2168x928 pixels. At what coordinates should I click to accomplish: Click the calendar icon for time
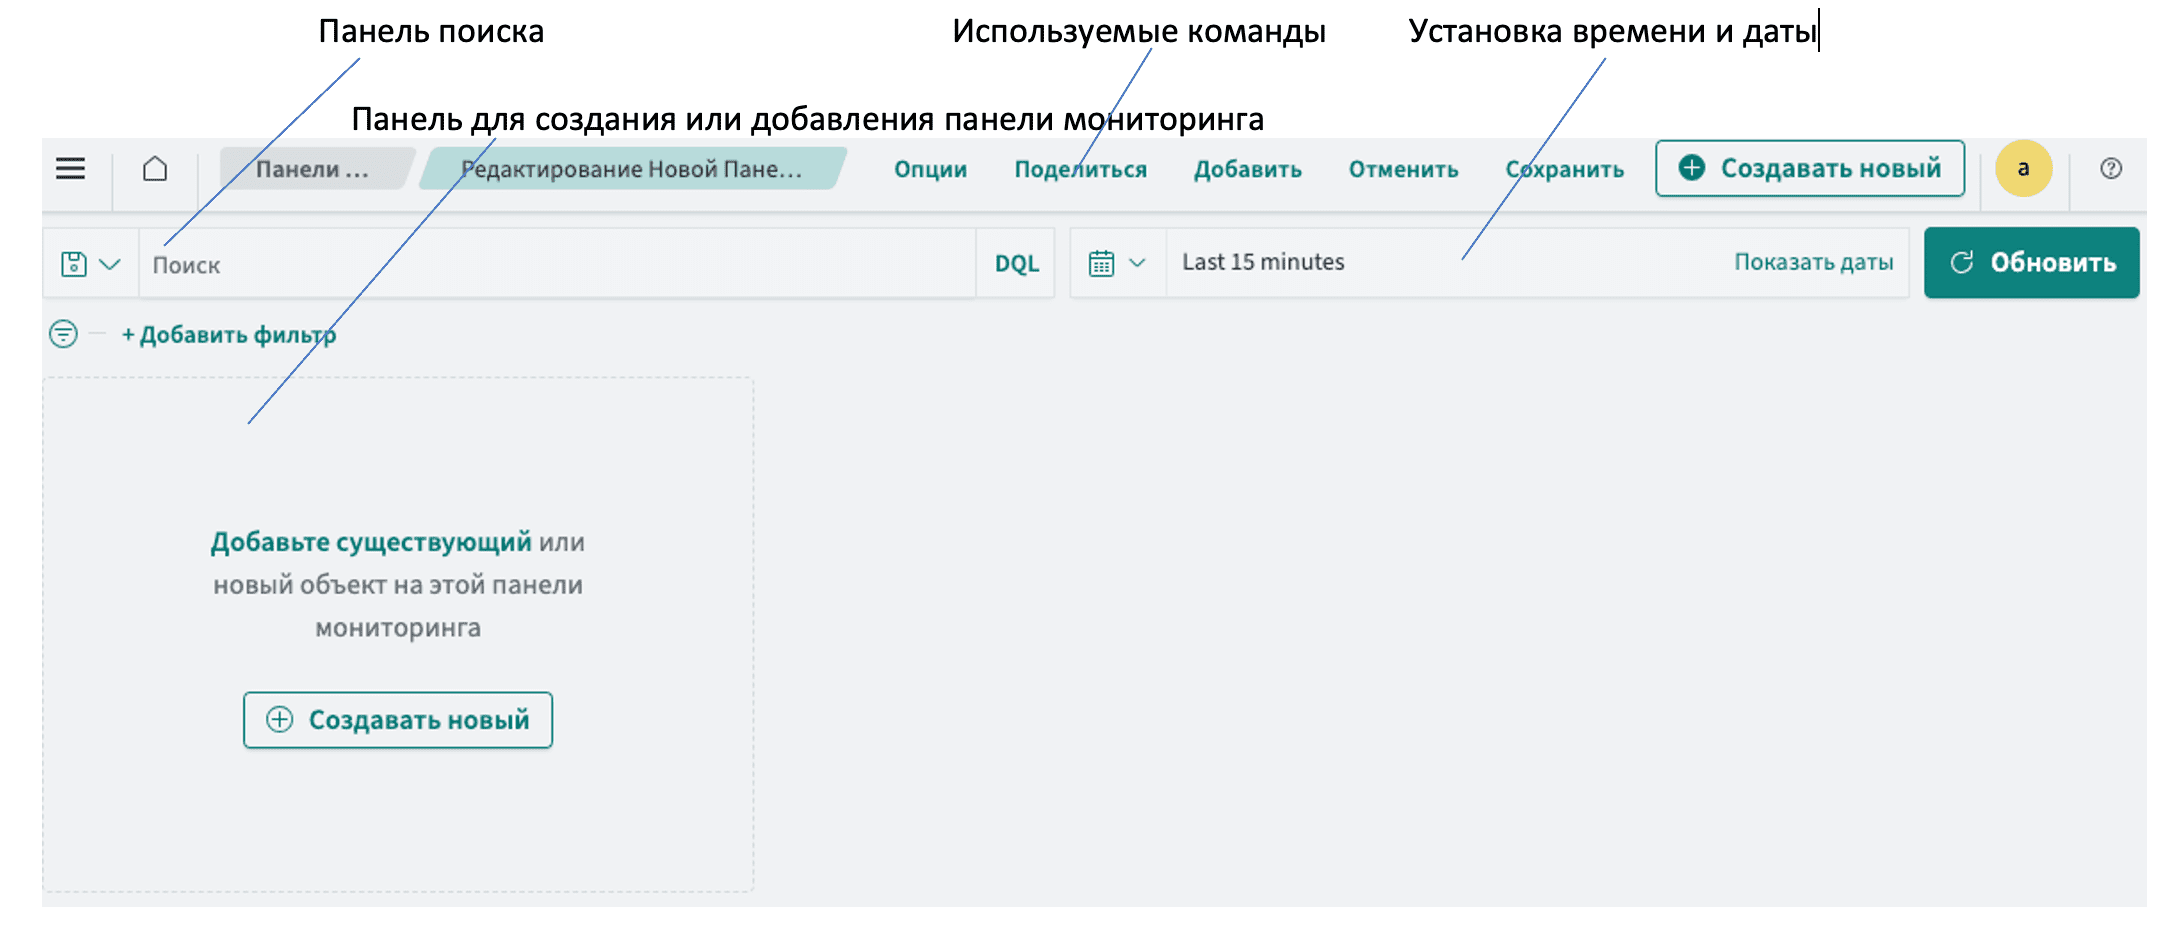click(1101, 263)
